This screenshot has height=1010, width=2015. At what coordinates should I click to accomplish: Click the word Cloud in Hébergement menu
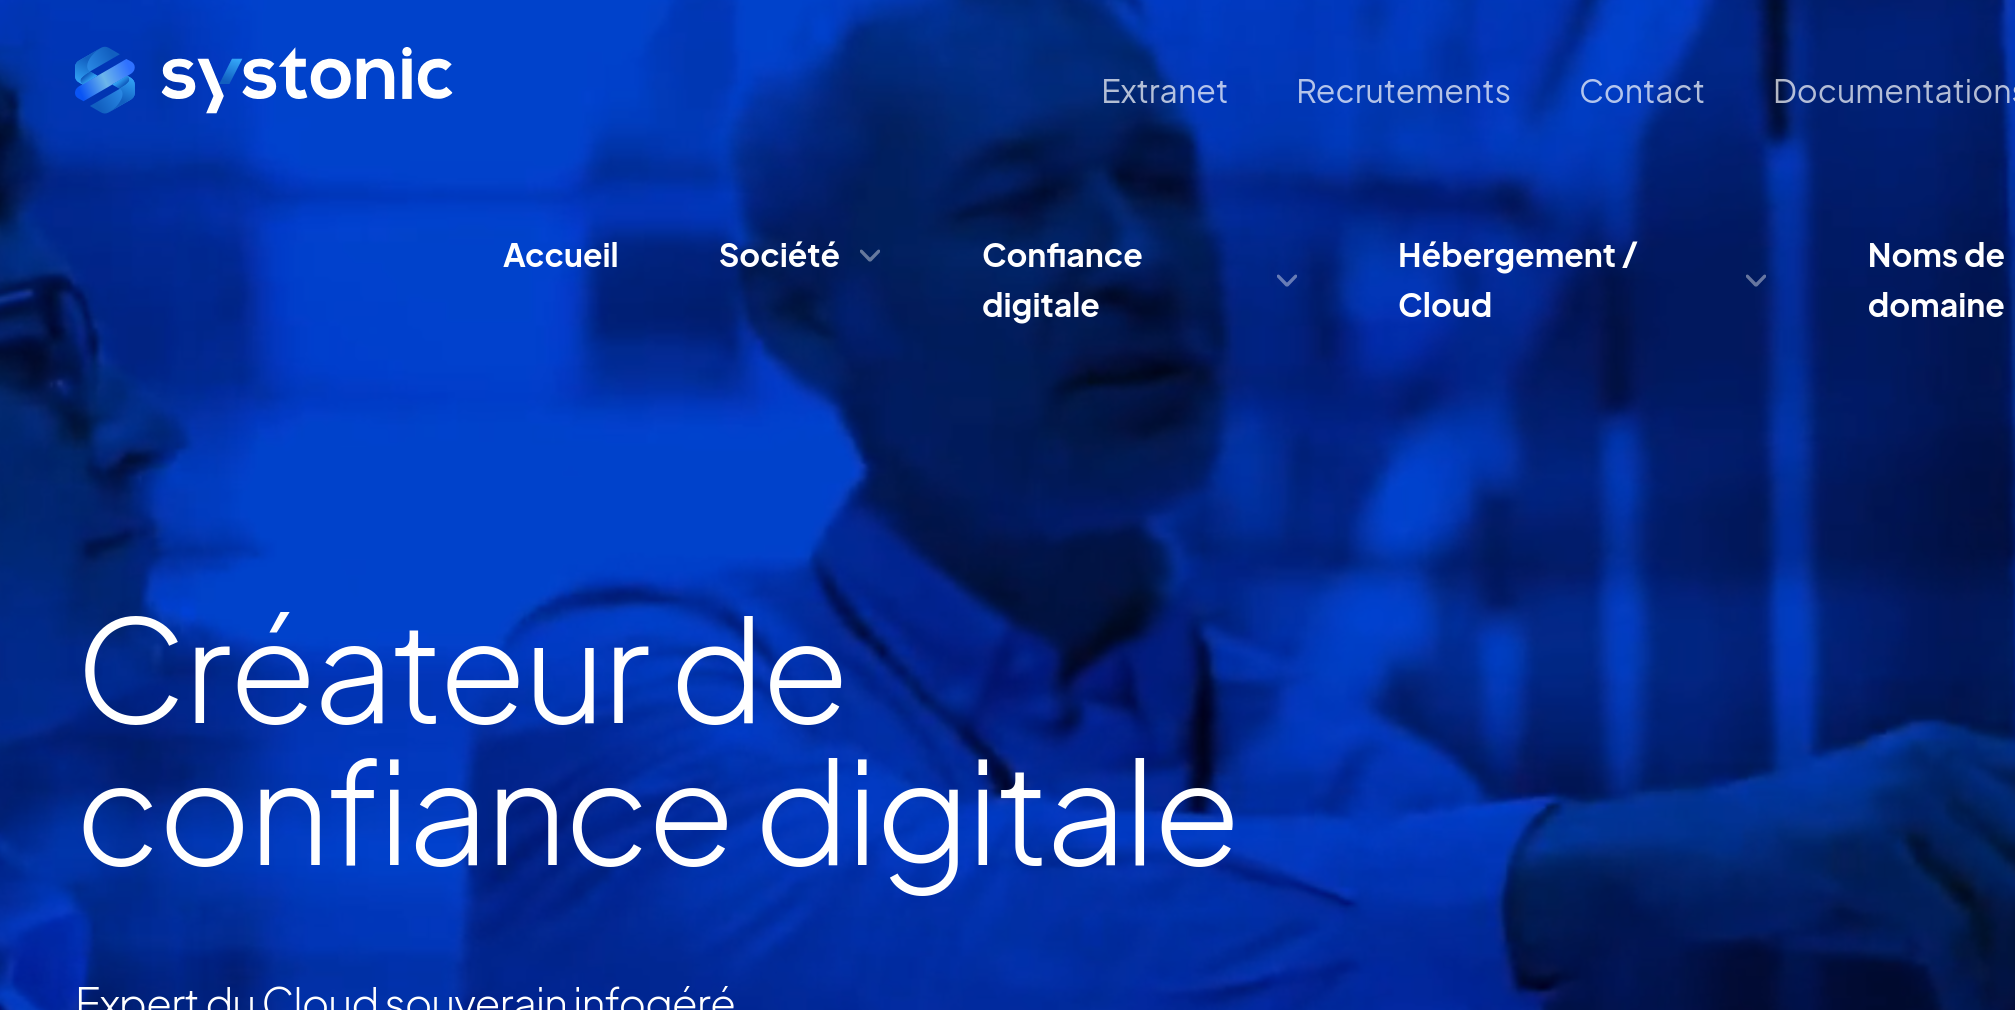click(x=1445, y=305)
